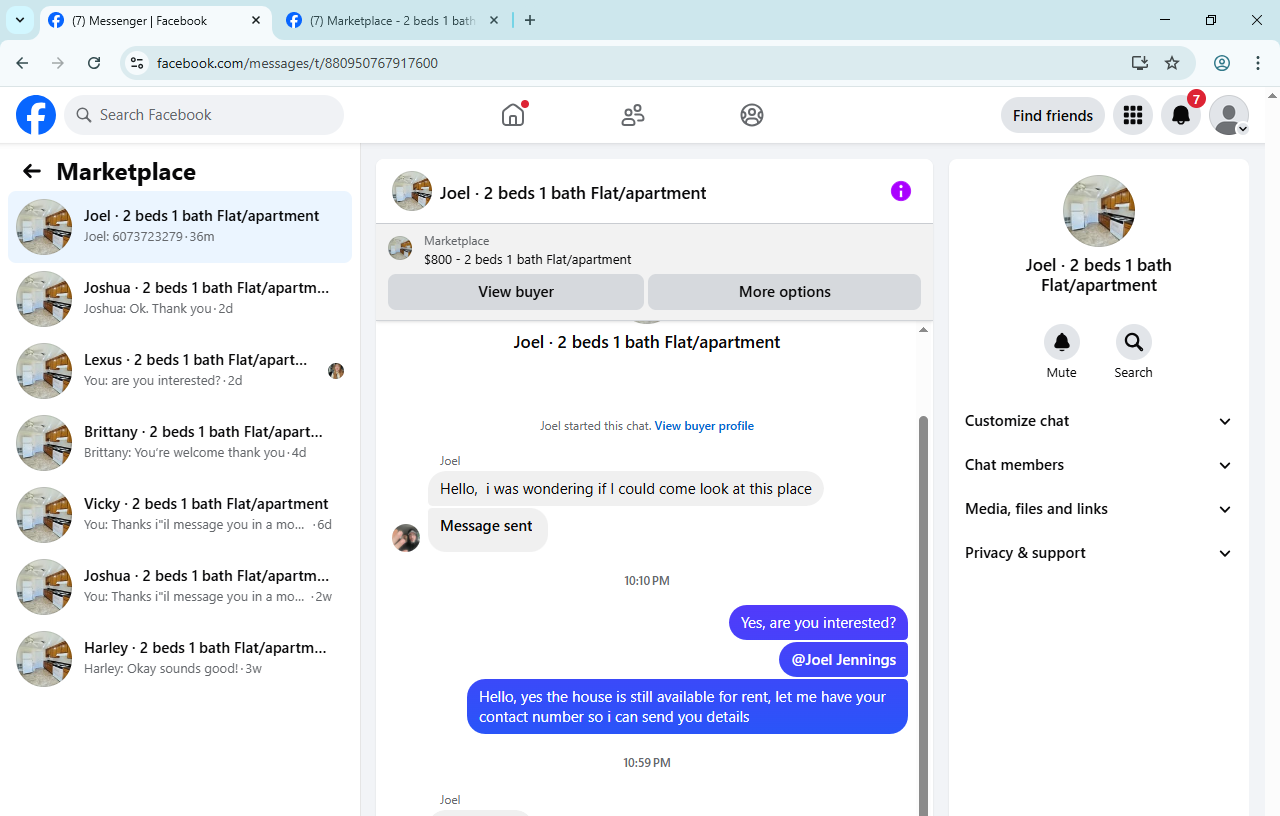Search in conversation magnifier icon

pos(1134,342)
